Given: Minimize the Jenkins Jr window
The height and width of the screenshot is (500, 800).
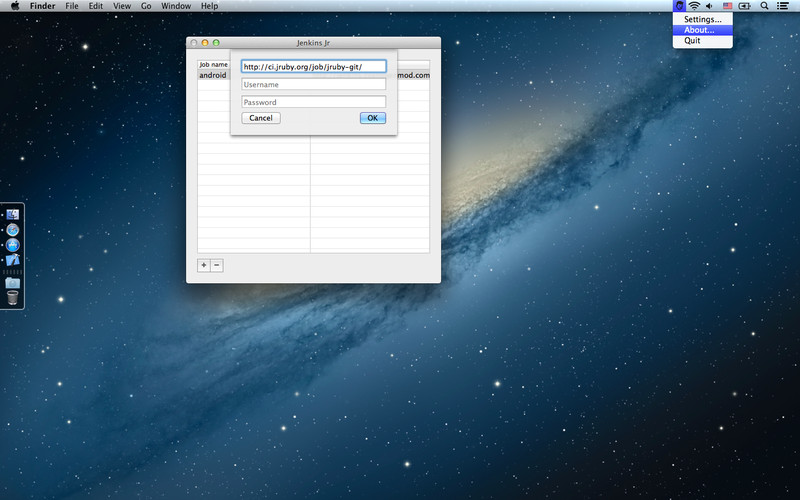Looking at the screenshot, I should coord(205,43).
